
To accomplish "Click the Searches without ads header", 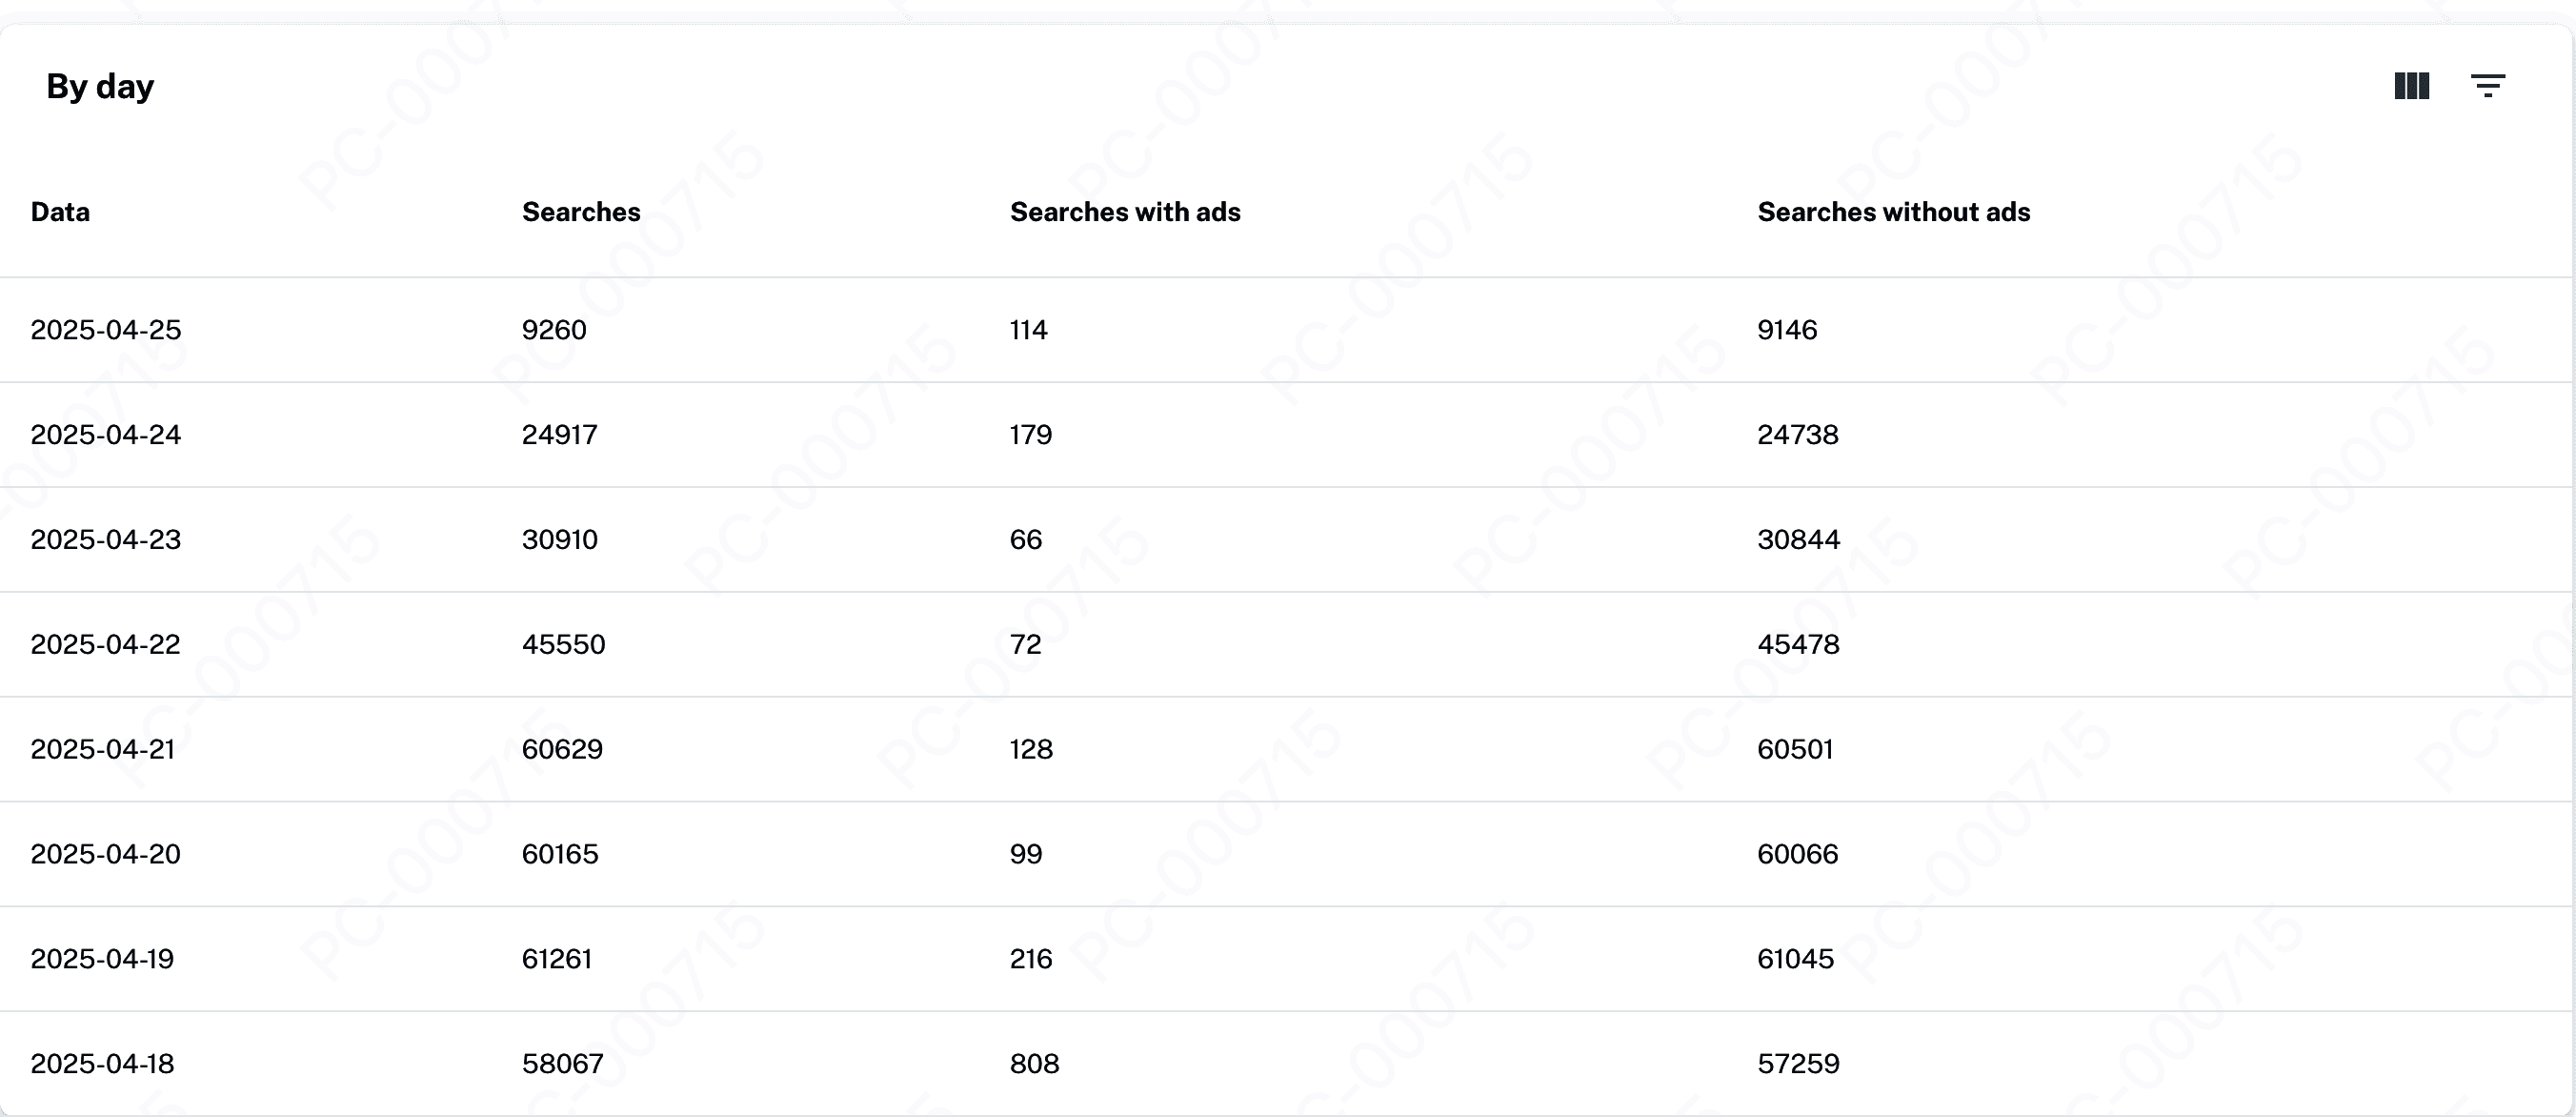I will [1893, 212].
